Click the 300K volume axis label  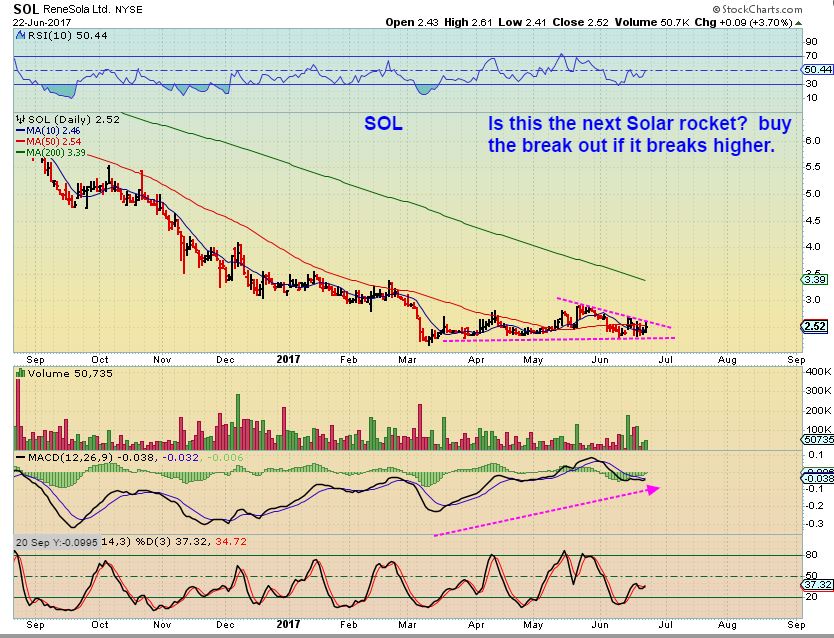tap(818, 390)
